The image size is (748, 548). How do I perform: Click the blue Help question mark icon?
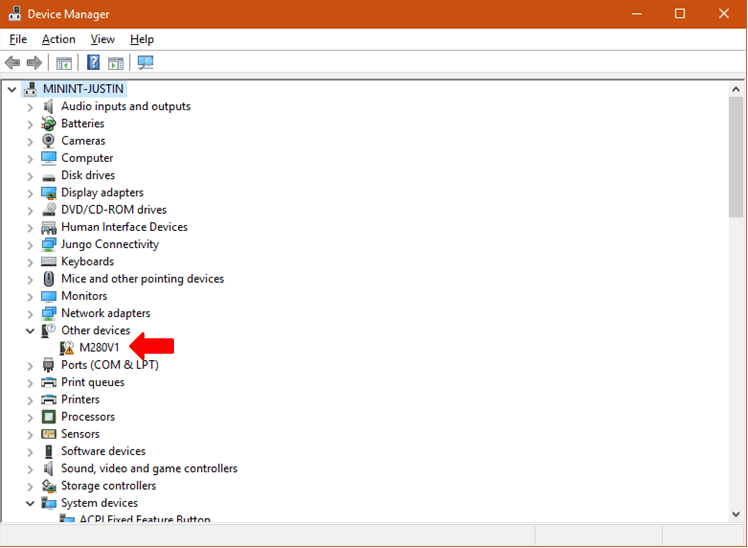pos(93,62)
